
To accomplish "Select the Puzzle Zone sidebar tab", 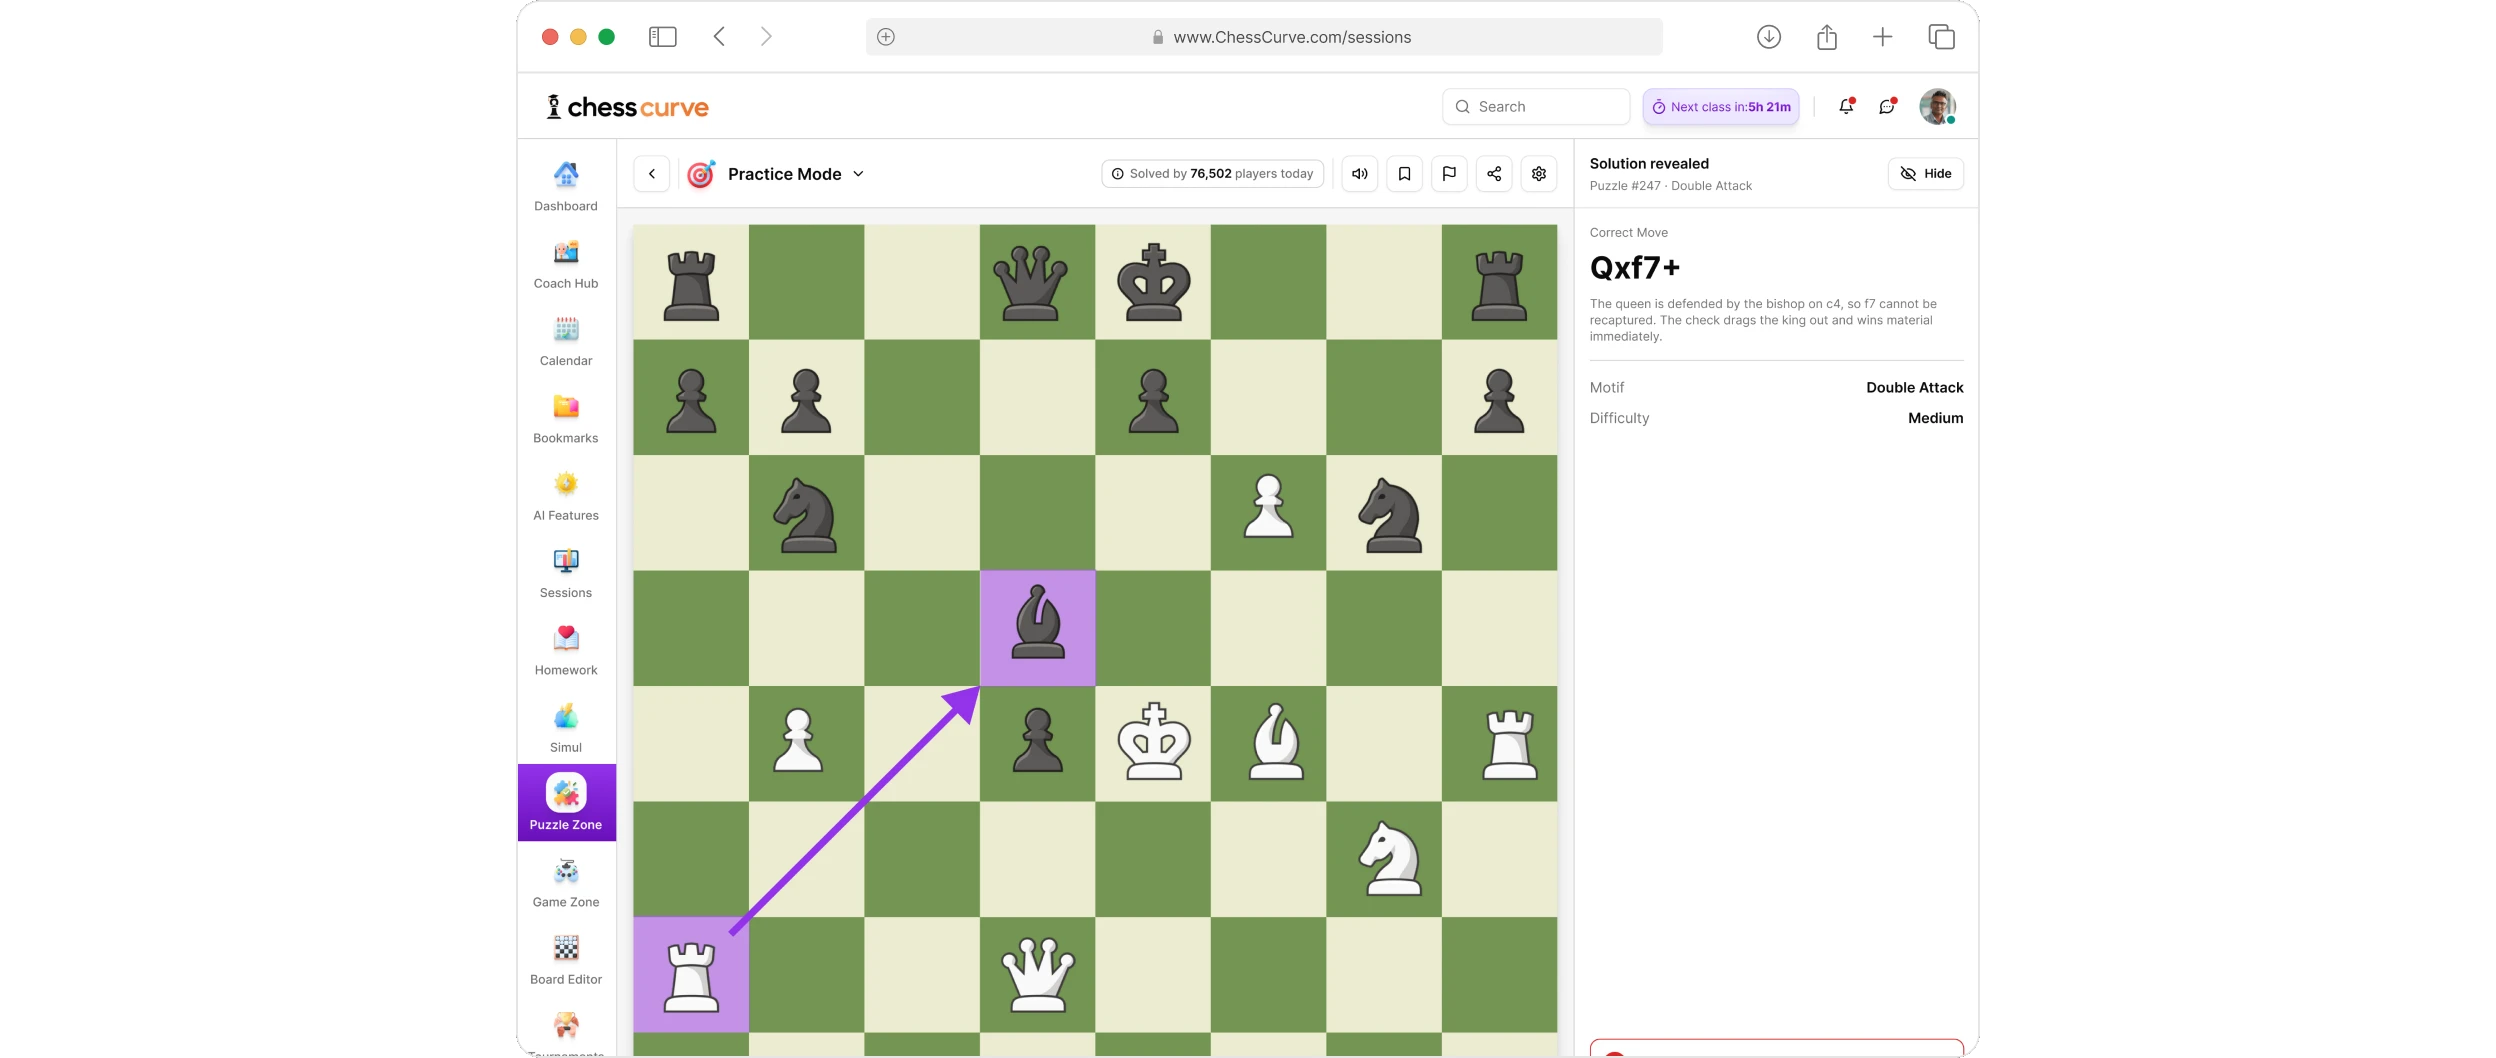I will 566,802.
